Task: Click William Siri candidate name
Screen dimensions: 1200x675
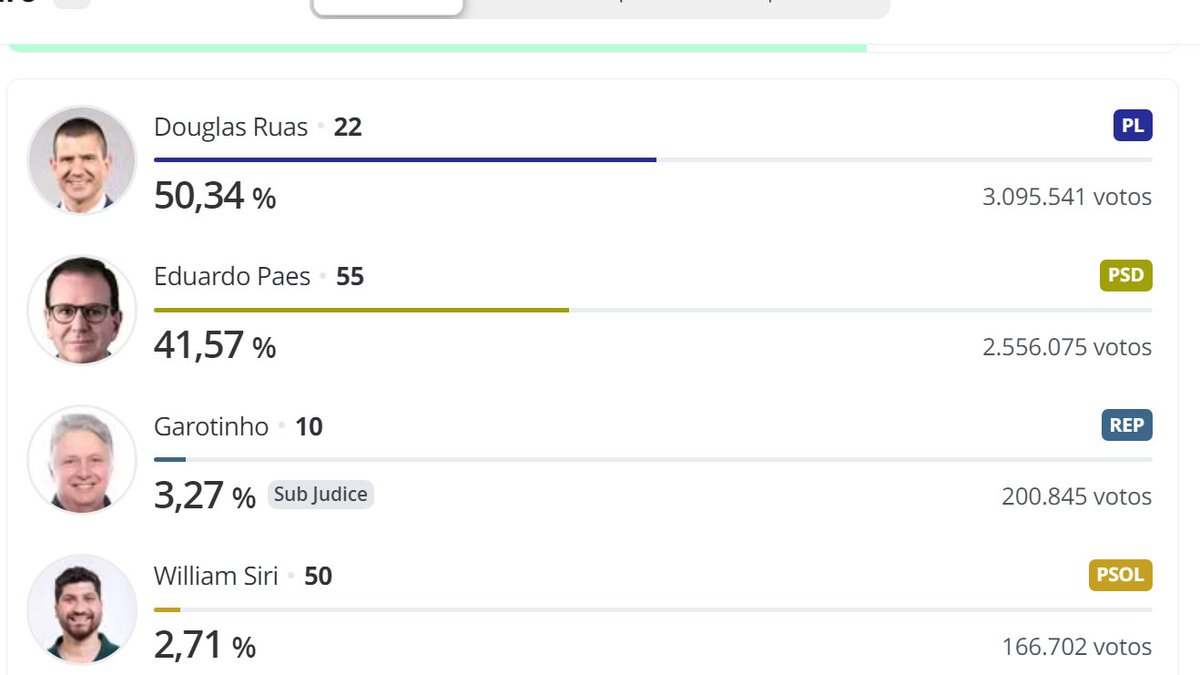Action: (216, 577)
